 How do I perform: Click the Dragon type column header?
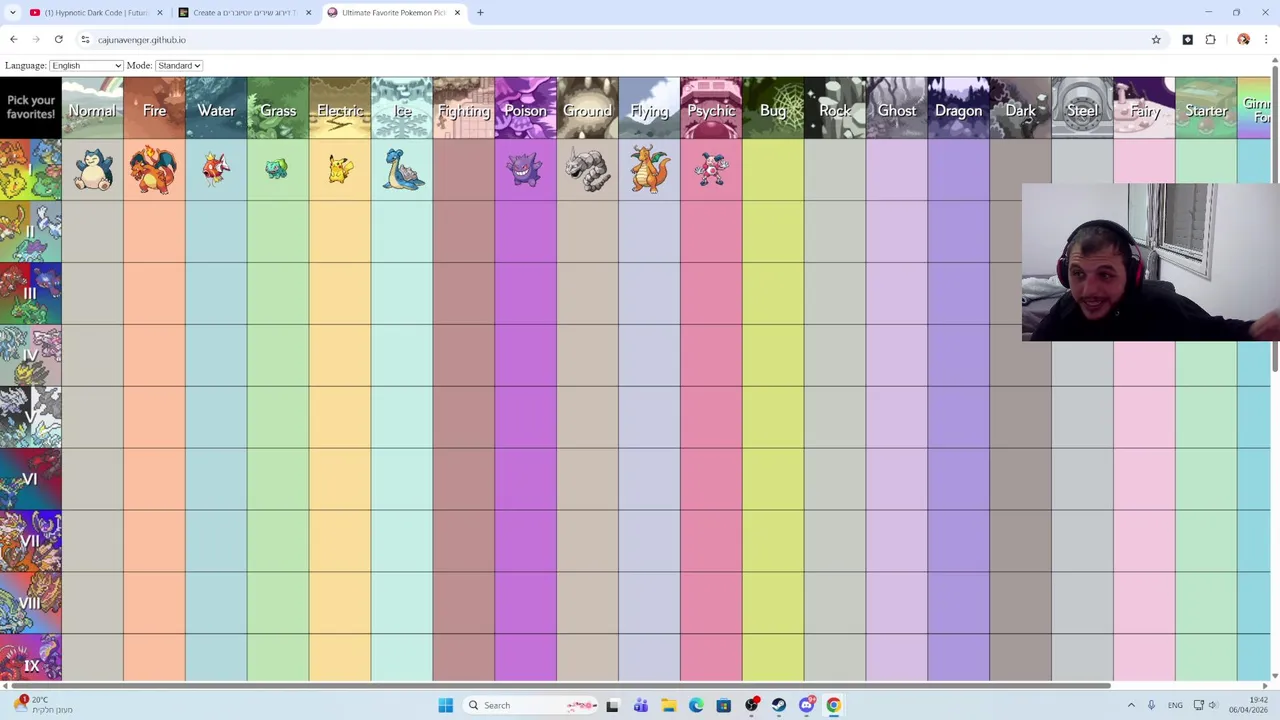click(959, 108)
